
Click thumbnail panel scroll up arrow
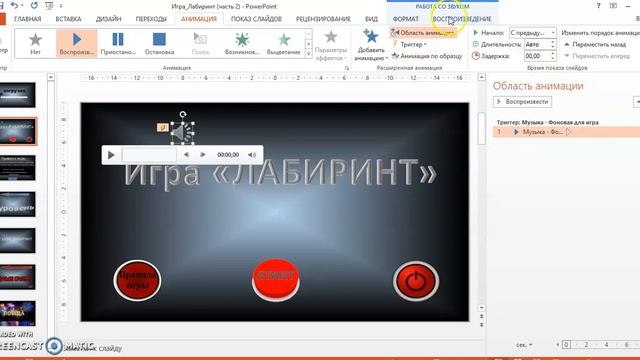point(51,77)
